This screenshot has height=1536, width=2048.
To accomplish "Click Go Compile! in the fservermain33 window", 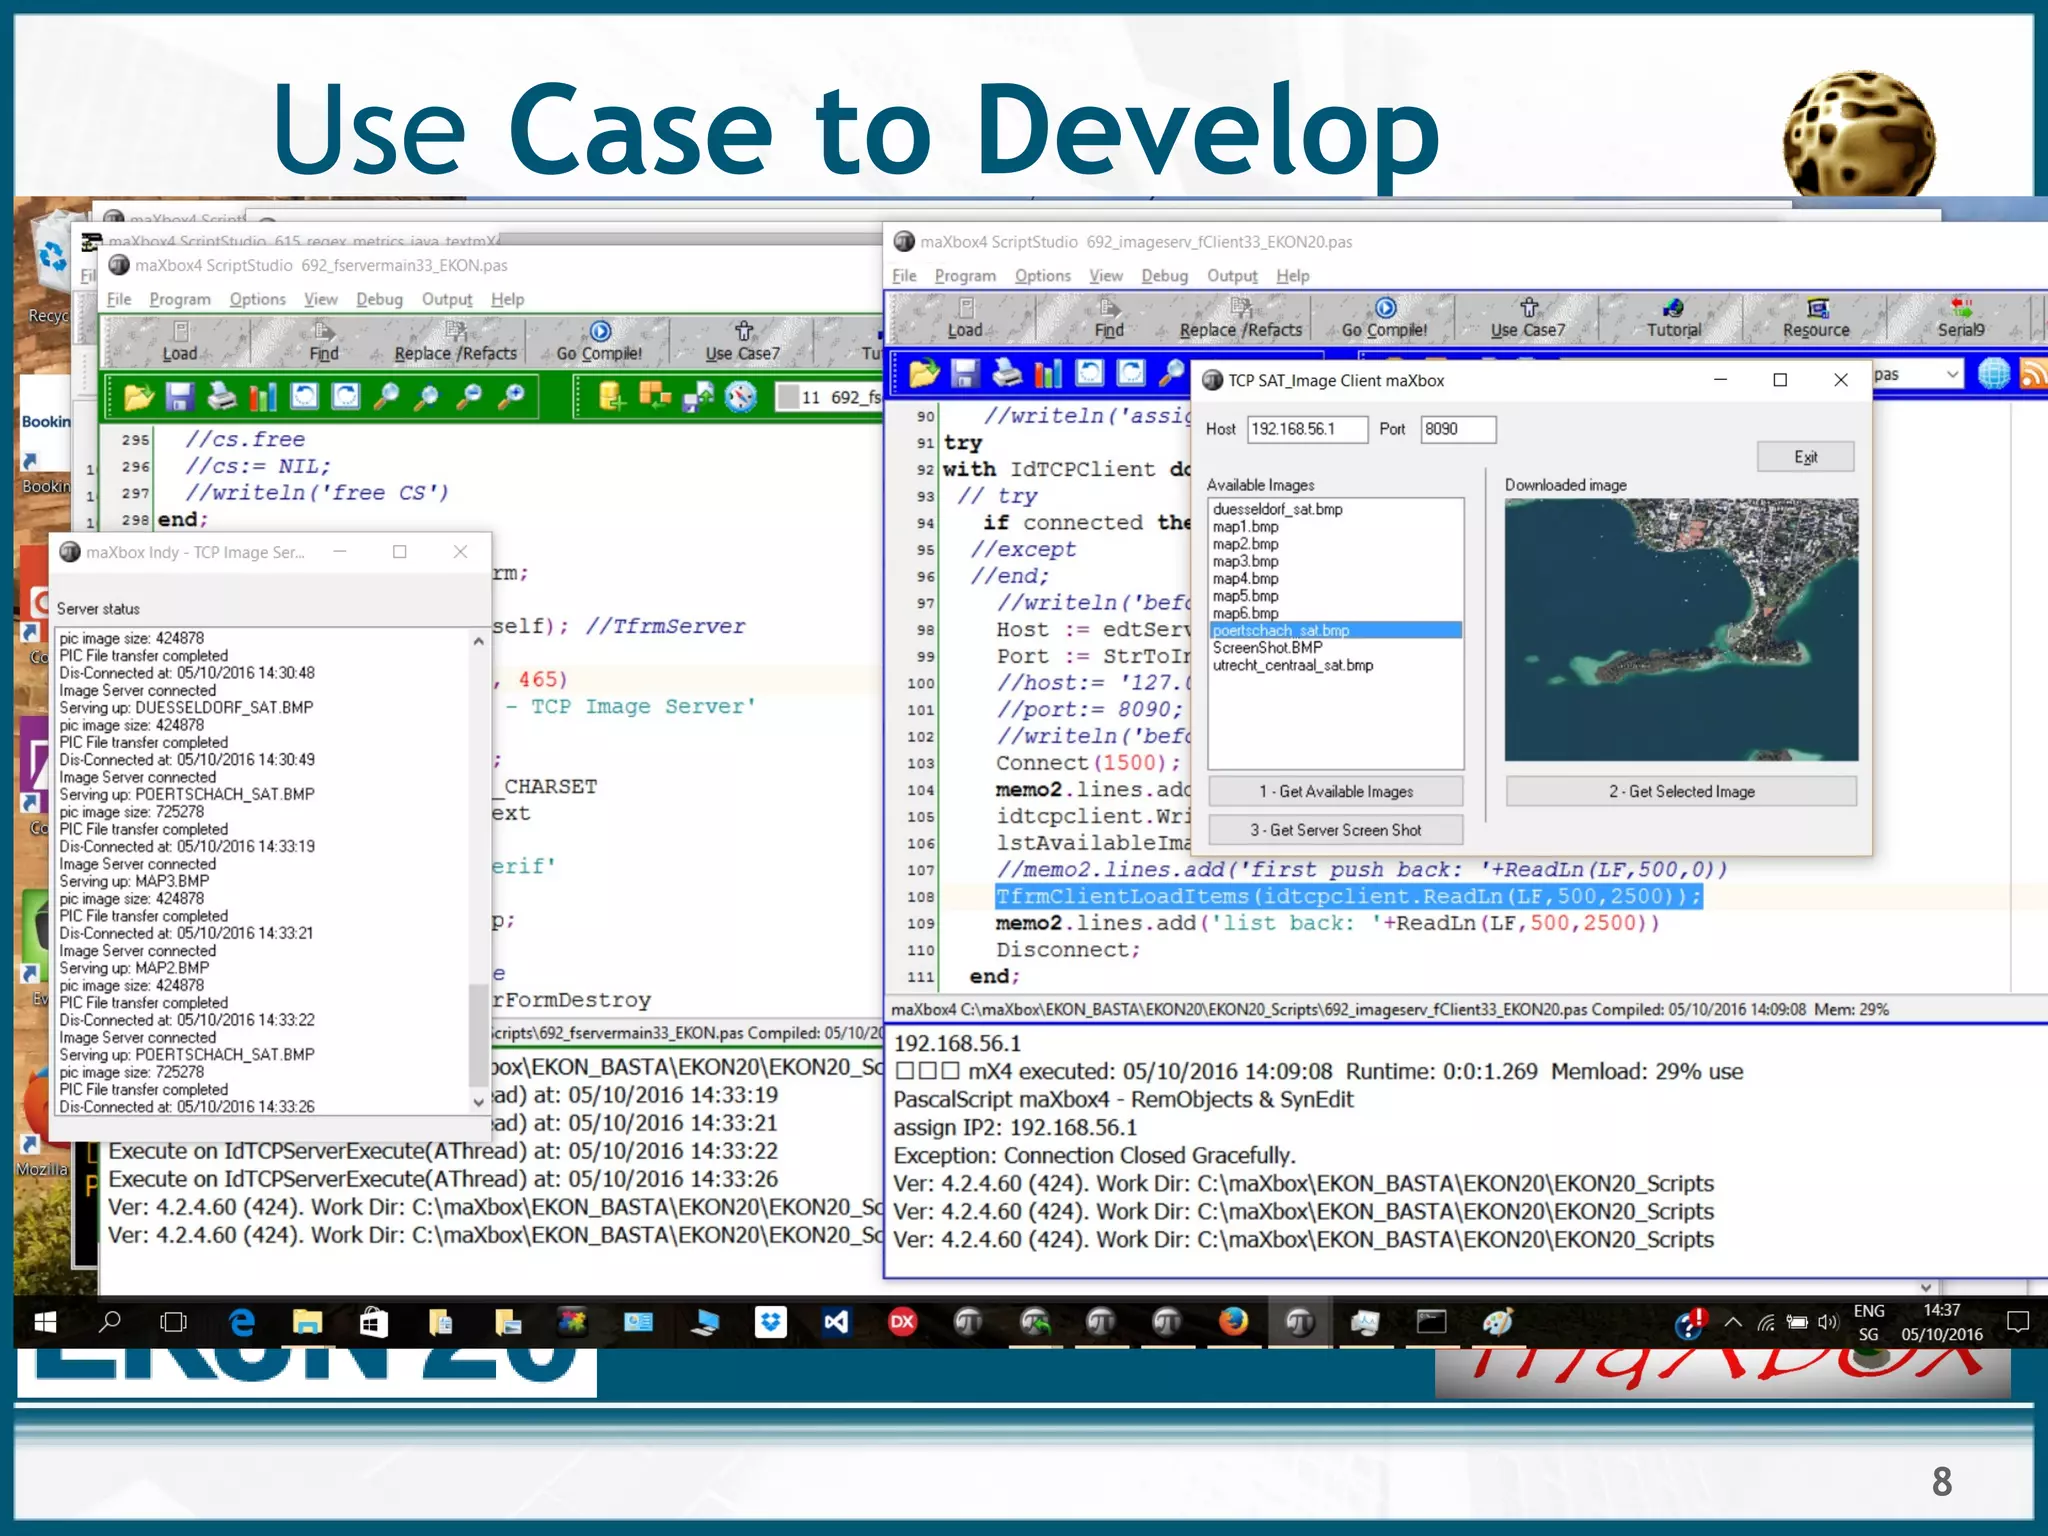I will pos(599,342).
